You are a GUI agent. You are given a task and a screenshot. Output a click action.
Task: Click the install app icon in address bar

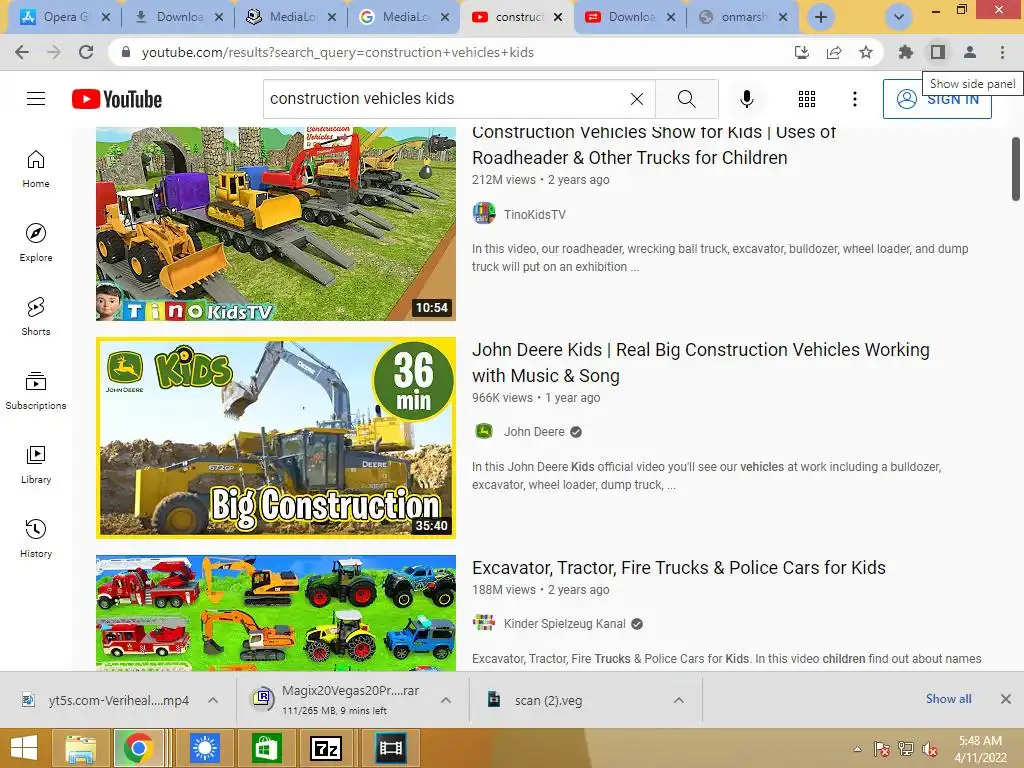801,52
